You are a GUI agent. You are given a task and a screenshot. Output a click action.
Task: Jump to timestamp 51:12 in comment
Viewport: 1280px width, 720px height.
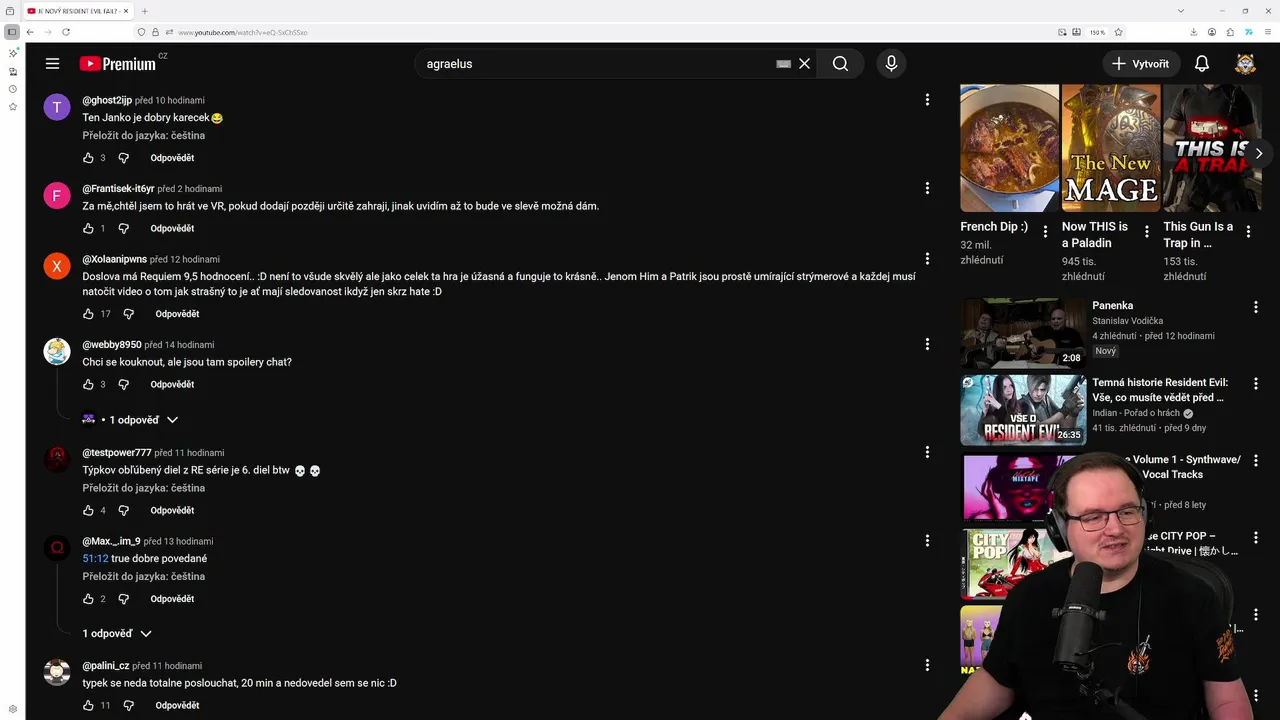95,559
